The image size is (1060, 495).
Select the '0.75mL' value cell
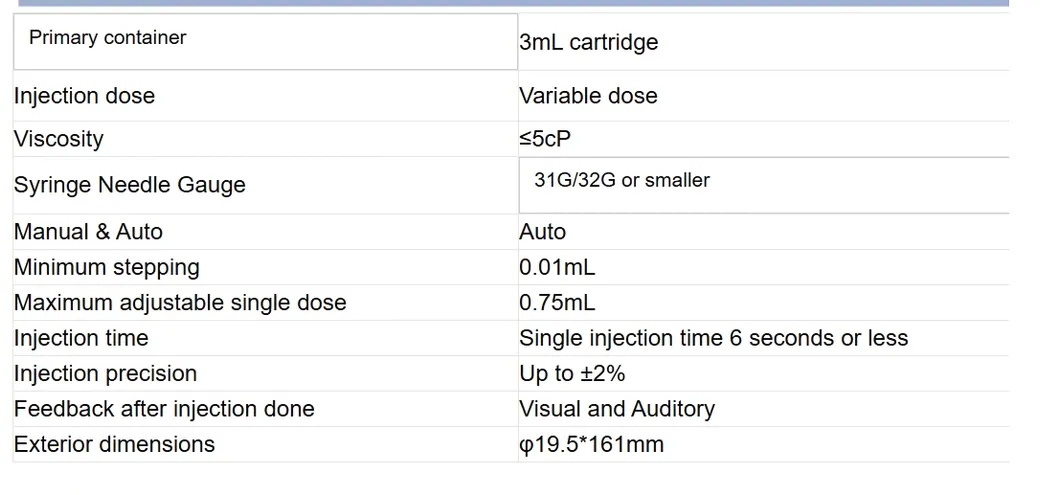click(557, 303)
